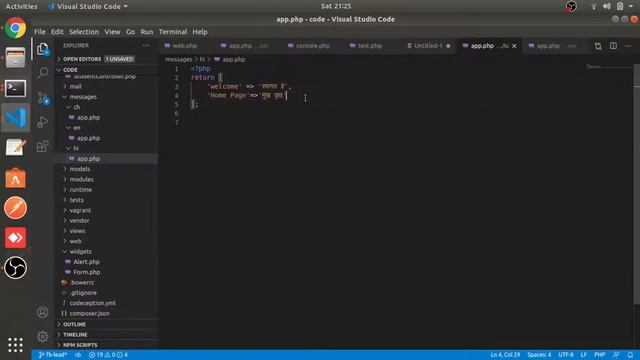The height and width of the screenshot is (360, 640).
Task: Open notifications bell in status bar
Action: pyautogui.click(x=630, y=355)
